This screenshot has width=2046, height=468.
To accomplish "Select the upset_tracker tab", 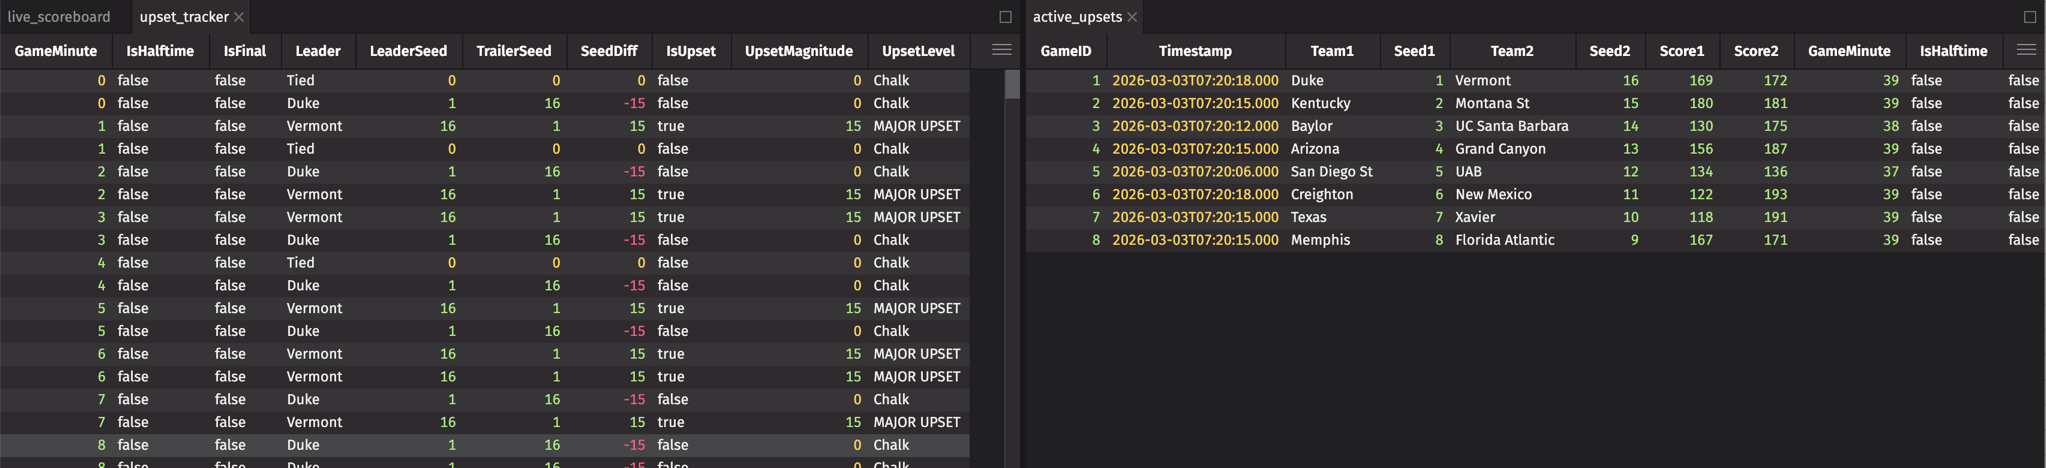I will (184, 17).
